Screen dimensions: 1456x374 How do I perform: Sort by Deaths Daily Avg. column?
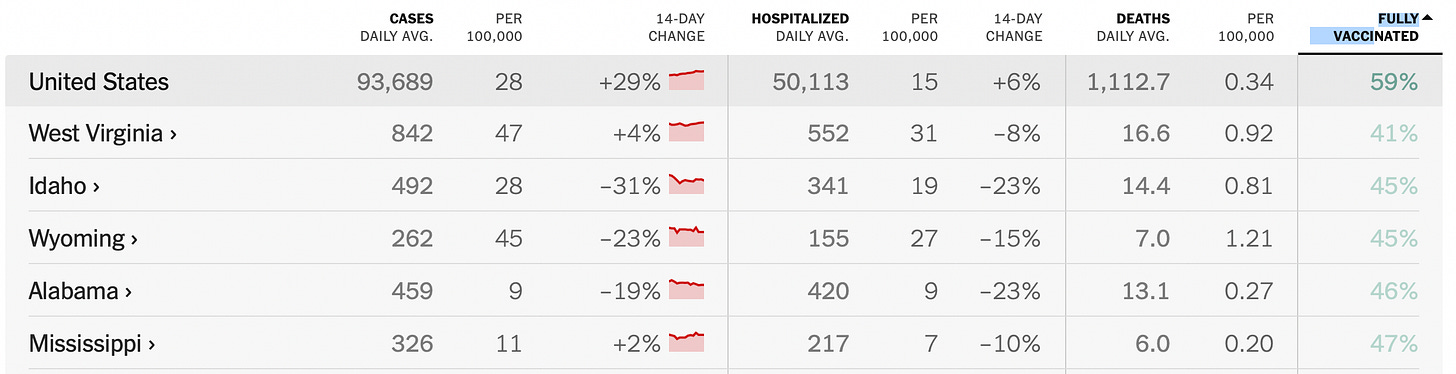click(1132, 27)
